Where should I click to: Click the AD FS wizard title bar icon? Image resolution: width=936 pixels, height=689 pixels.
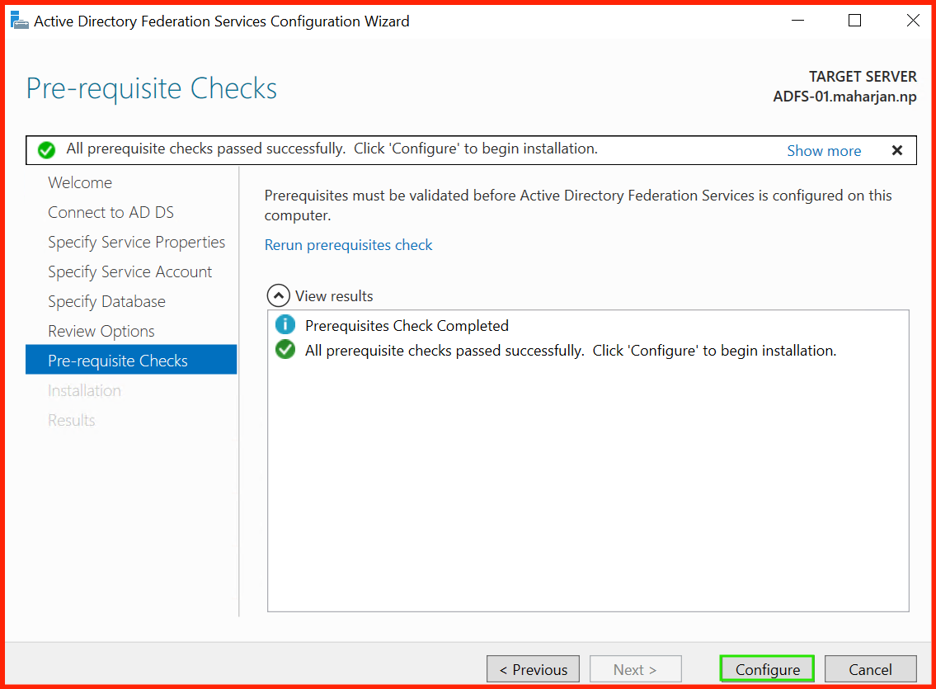click(19, 21)
